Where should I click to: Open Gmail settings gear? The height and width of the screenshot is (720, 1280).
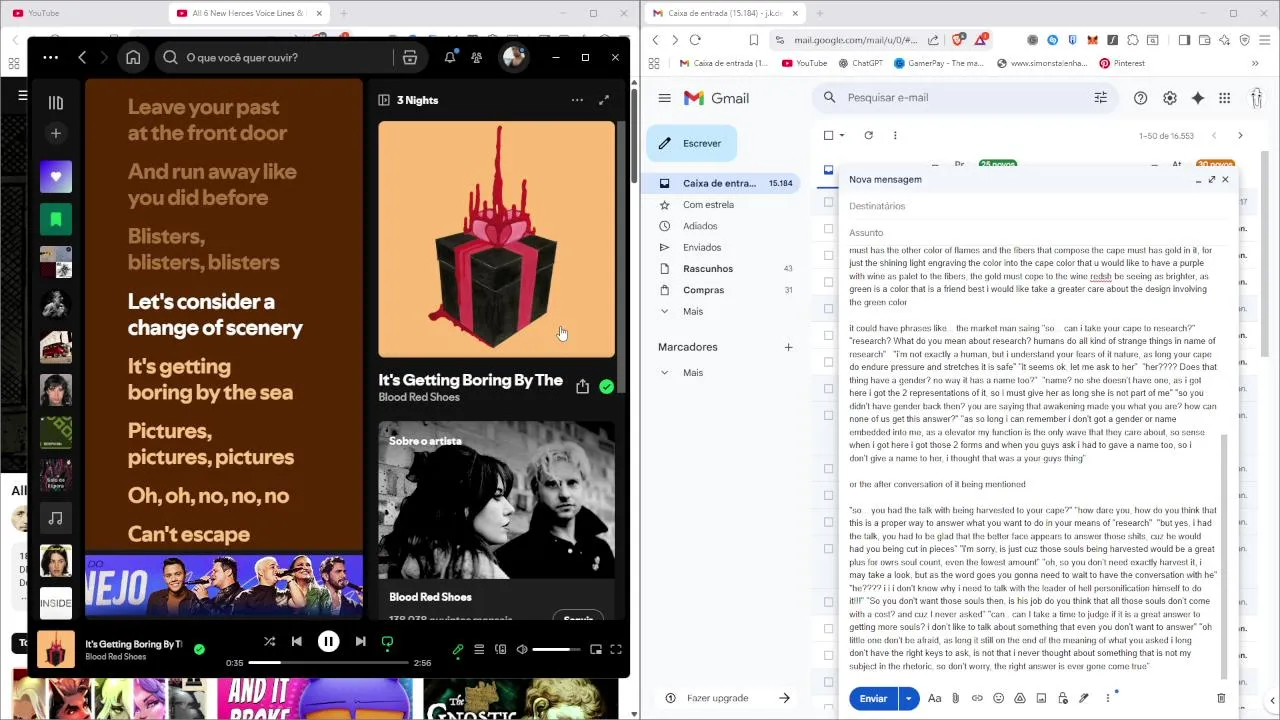click(1169, 98)
